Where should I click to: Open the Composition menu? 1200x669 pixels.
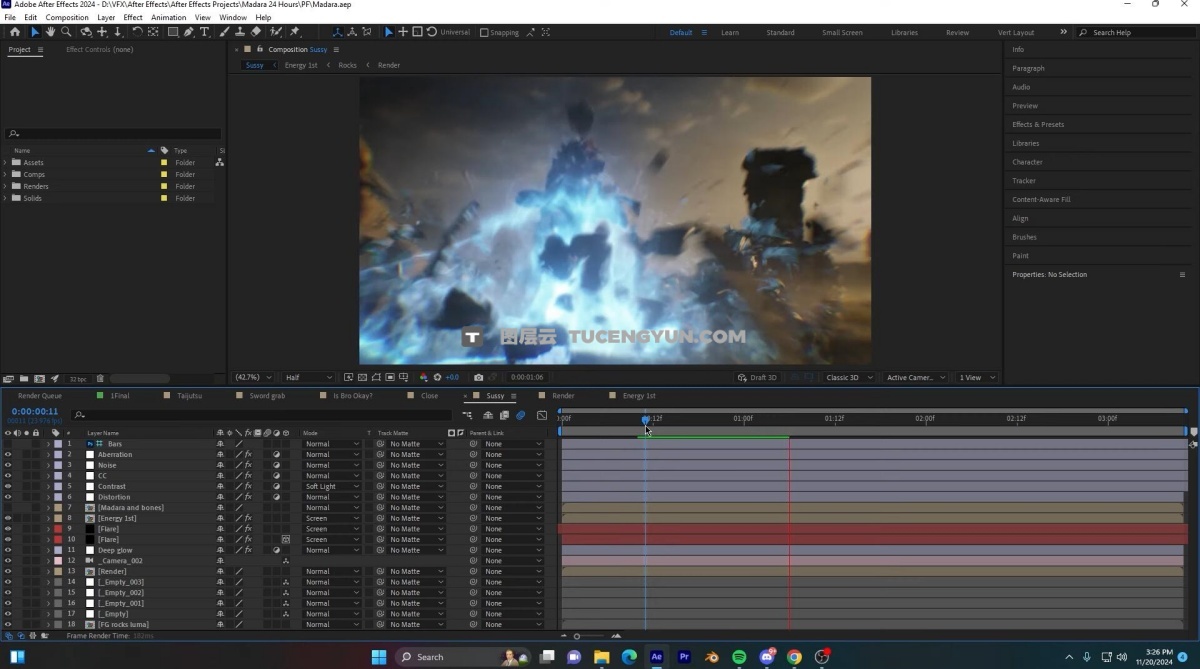click(x=67, y=18)
